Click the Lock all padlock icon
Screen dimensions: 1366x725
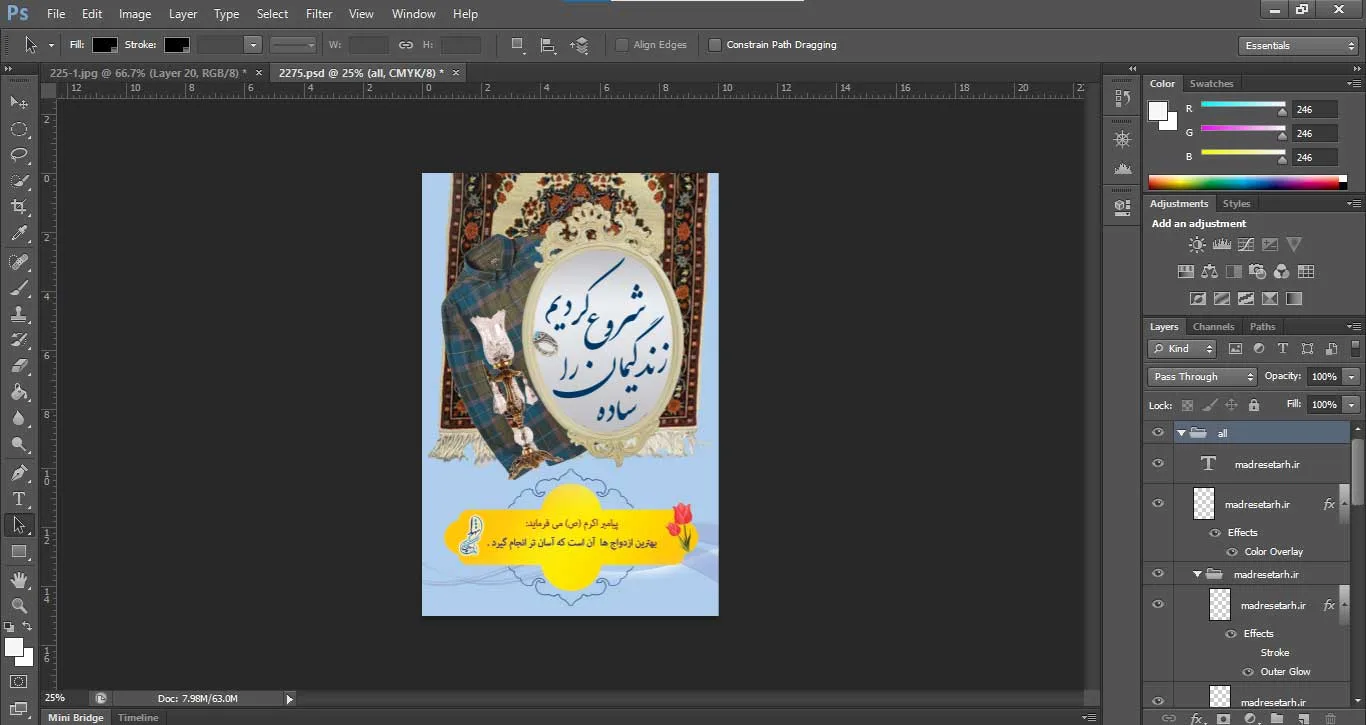[1254, 405]
